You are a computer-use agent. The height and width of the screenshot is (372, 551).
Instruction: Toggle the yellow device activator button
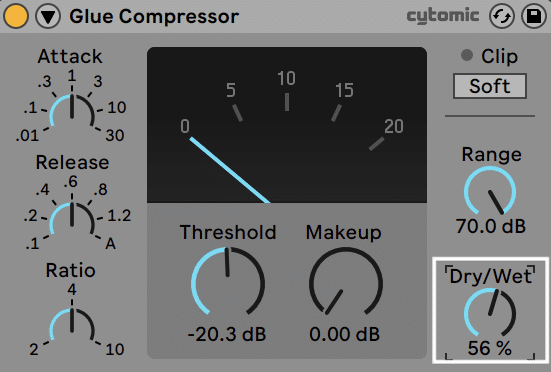tap(15, 16)
